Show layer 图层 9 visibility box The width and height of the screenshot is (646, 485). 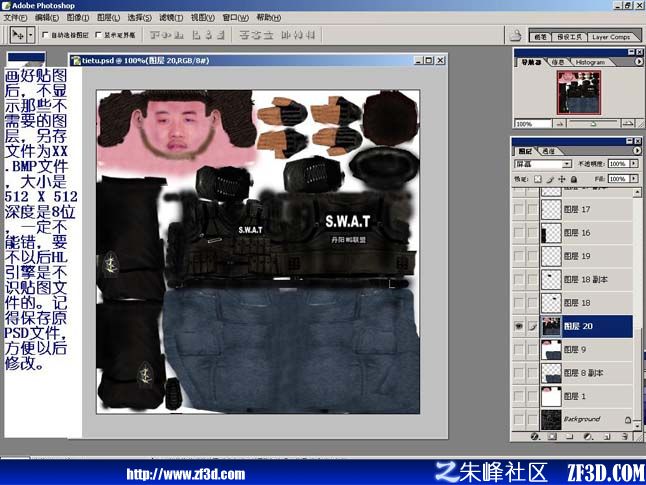518,349
